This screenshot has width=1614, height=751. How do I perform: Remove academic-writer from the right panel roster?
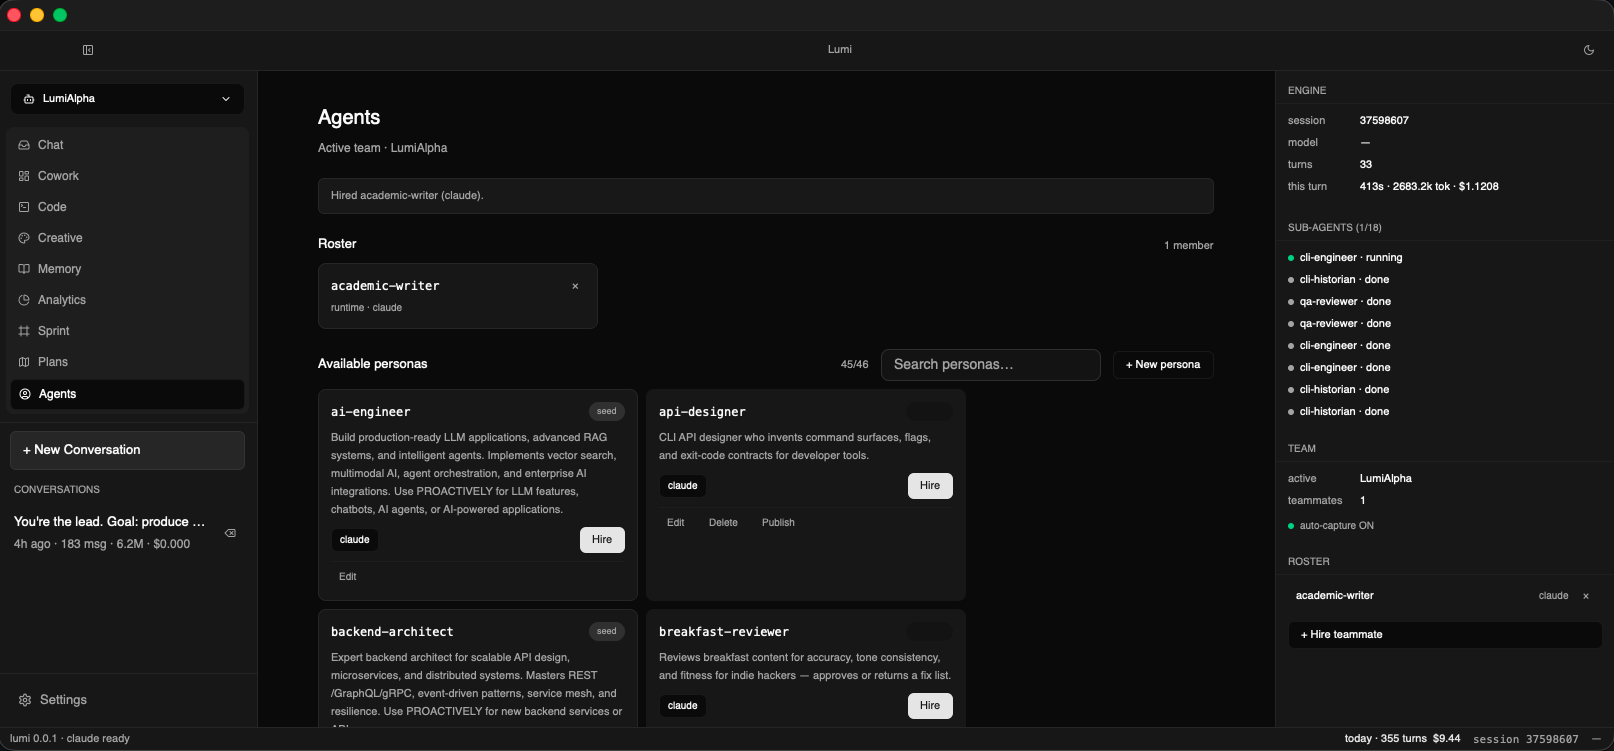pos(1585,596)
